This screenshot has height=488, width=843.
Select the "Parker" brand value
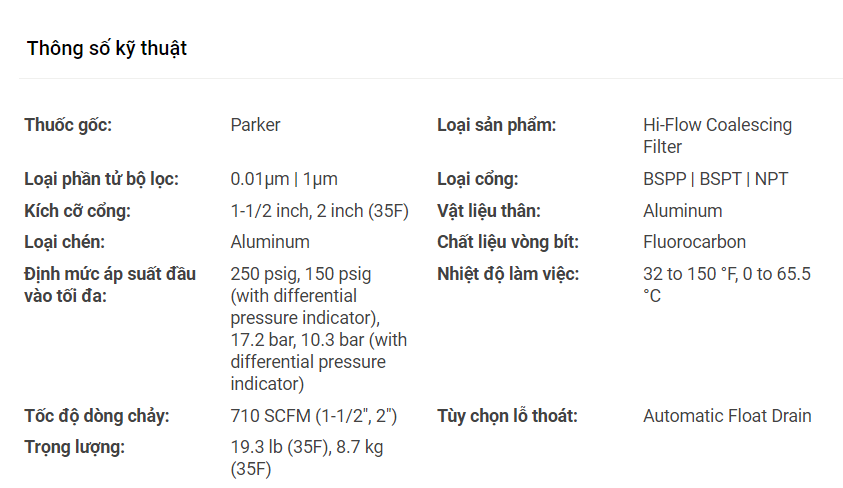click(255, 125)
